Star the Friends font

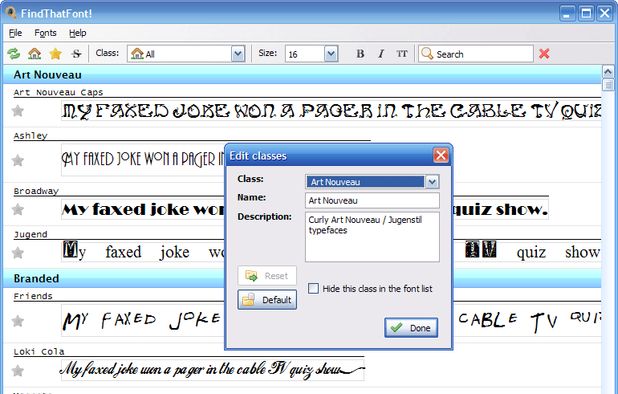tap(17, 321)
